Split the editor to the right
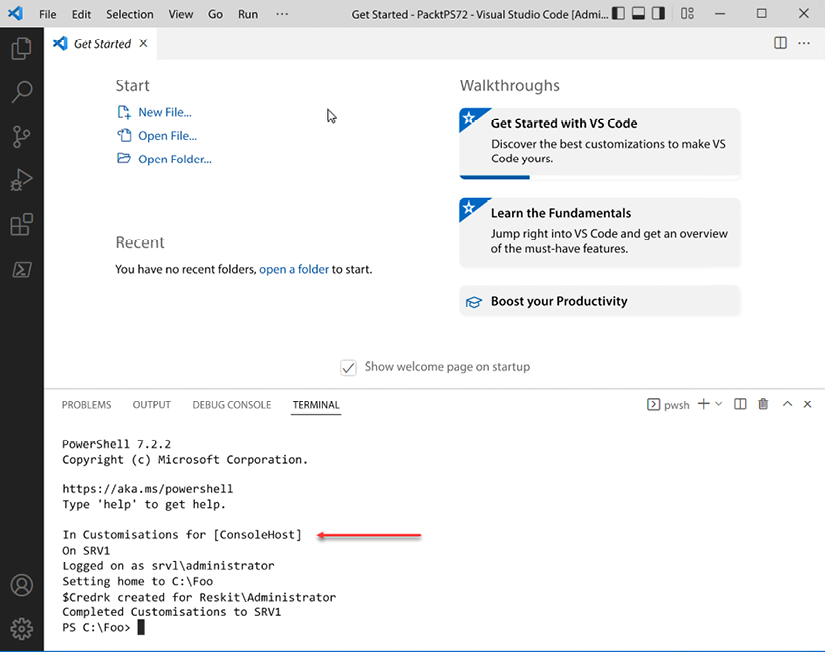This screenshot has width=825, height=652. point(780,43)
